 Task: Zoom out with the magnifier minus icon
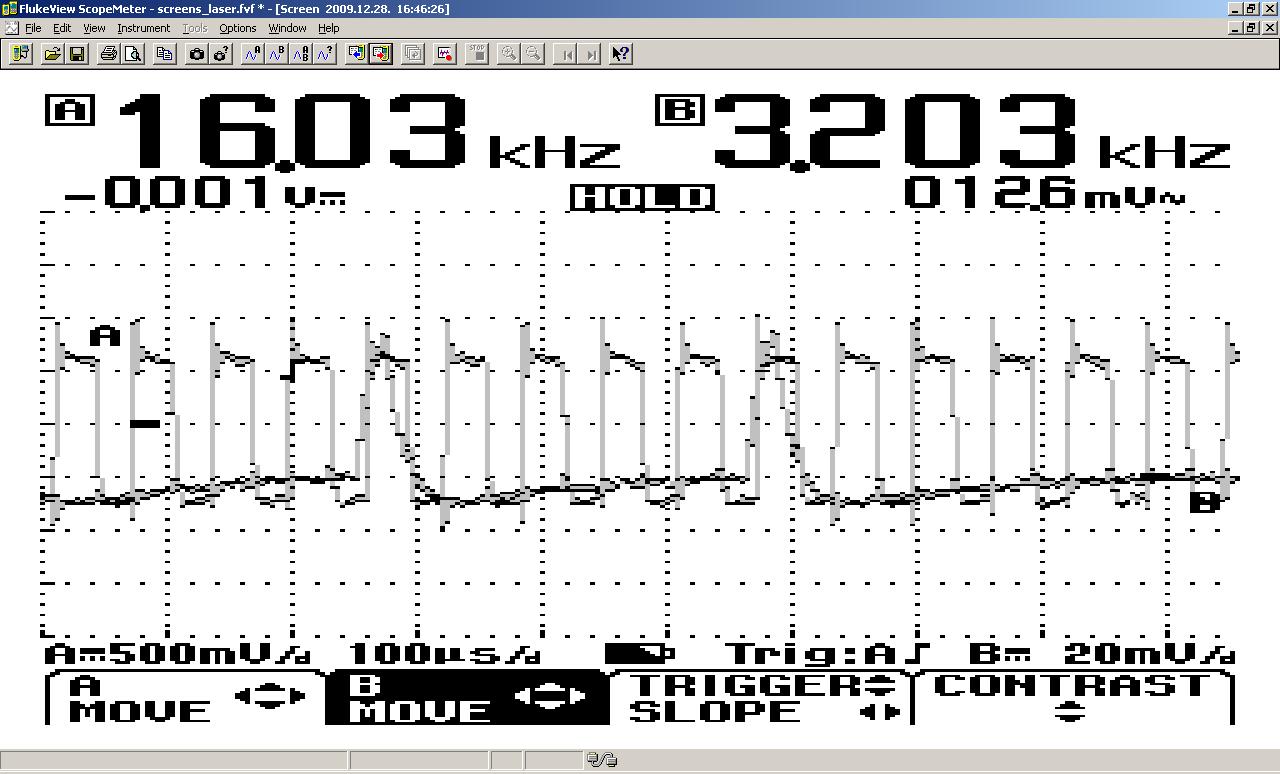point(533,54)
